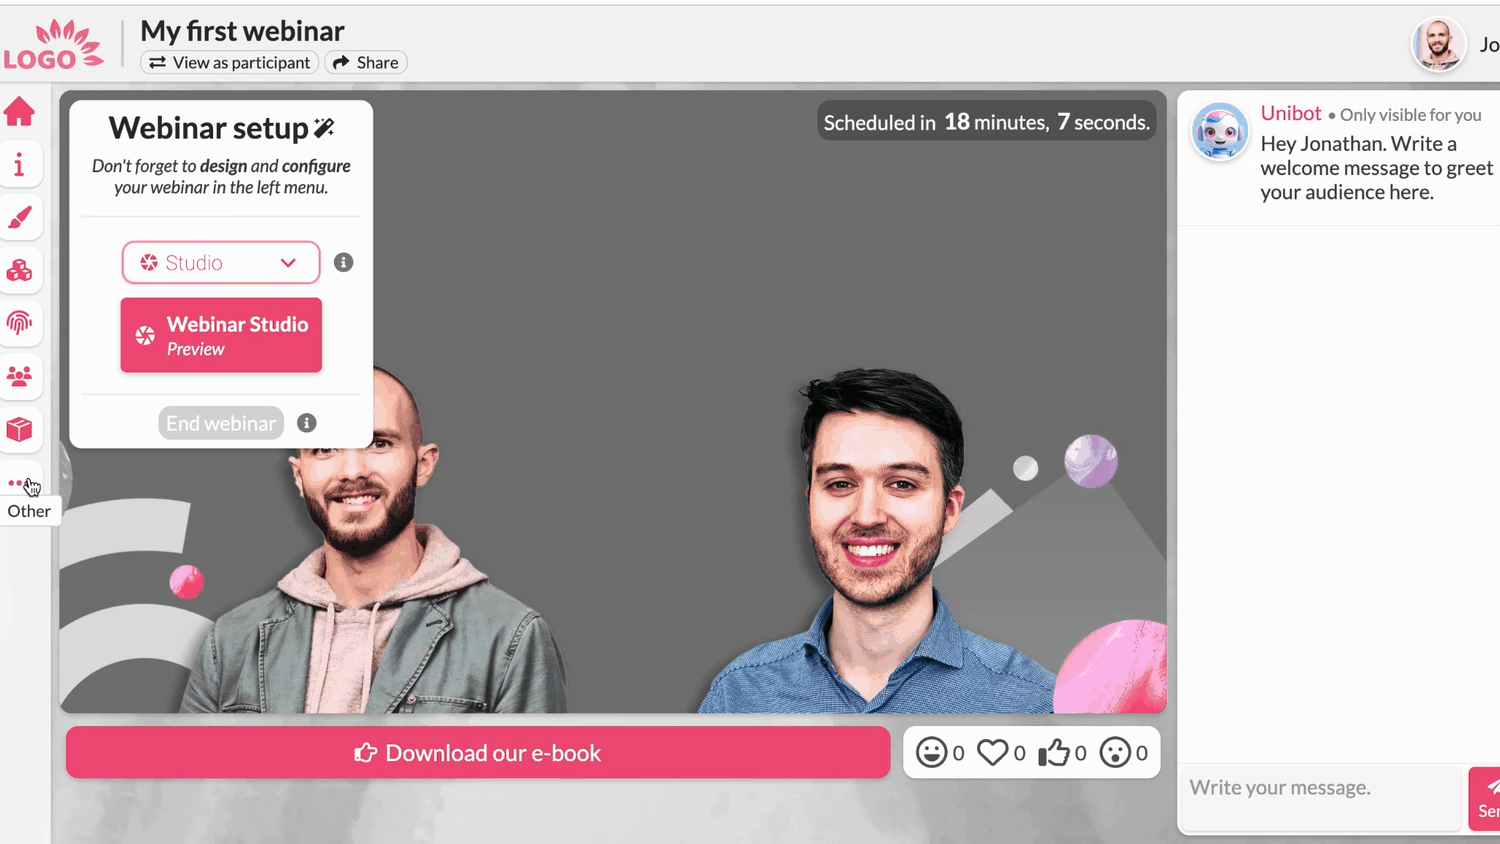Select the building blocks sidebar icon
The height and width of the screenshot is (844, 1500).
click(x=21, y=271)
